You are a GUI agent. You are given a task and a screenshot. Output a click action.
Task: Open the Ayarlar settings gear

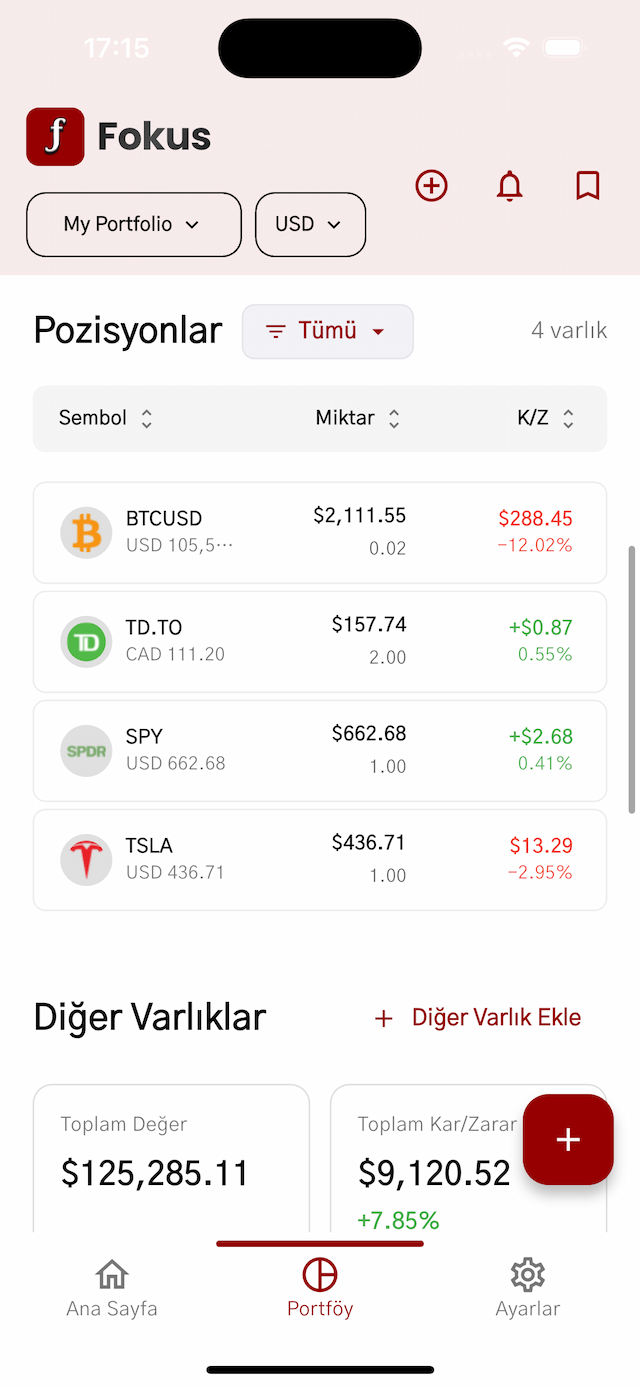tap(527, 1287)
